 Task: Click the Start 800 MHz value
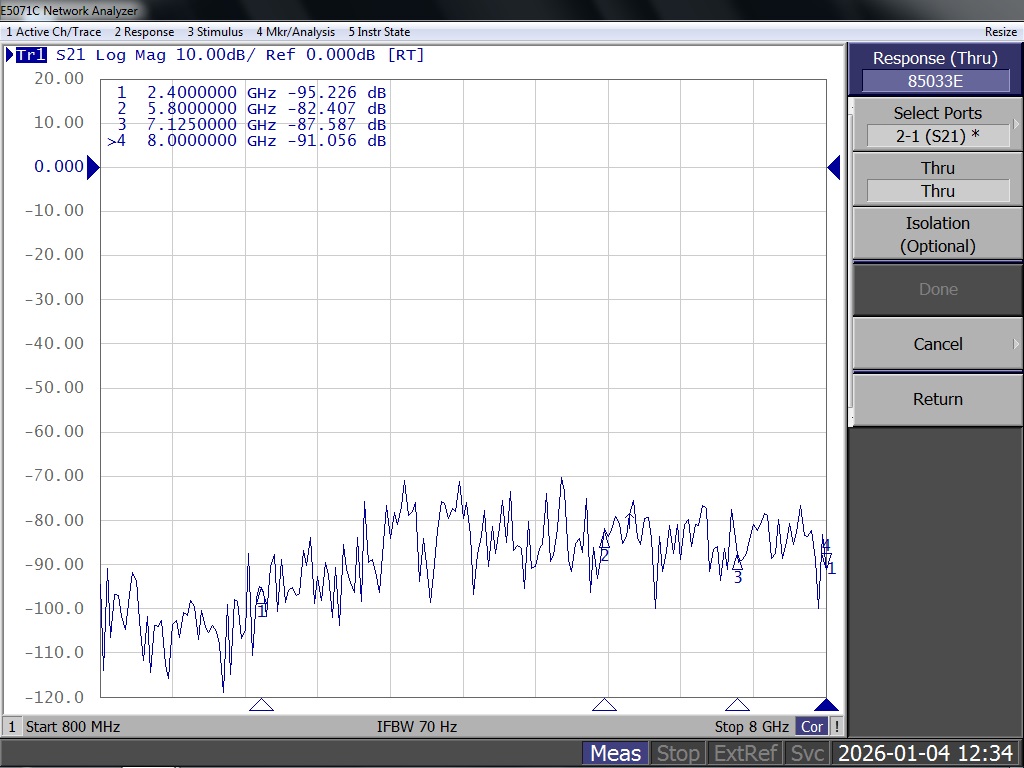click(x=72, y=726)
